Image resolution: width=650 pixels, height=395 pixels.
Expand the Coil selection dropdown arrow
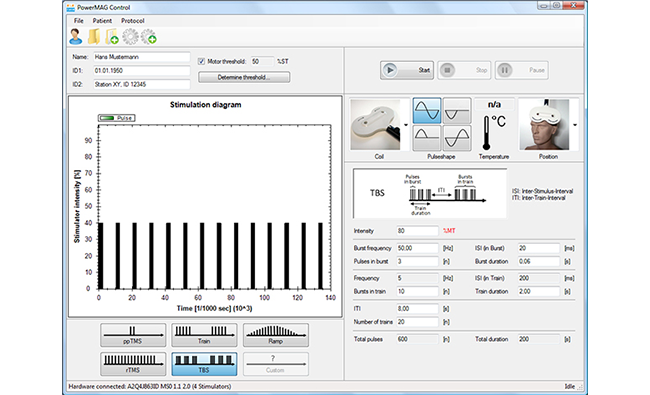pyautogui.click(x=406, y=125)
